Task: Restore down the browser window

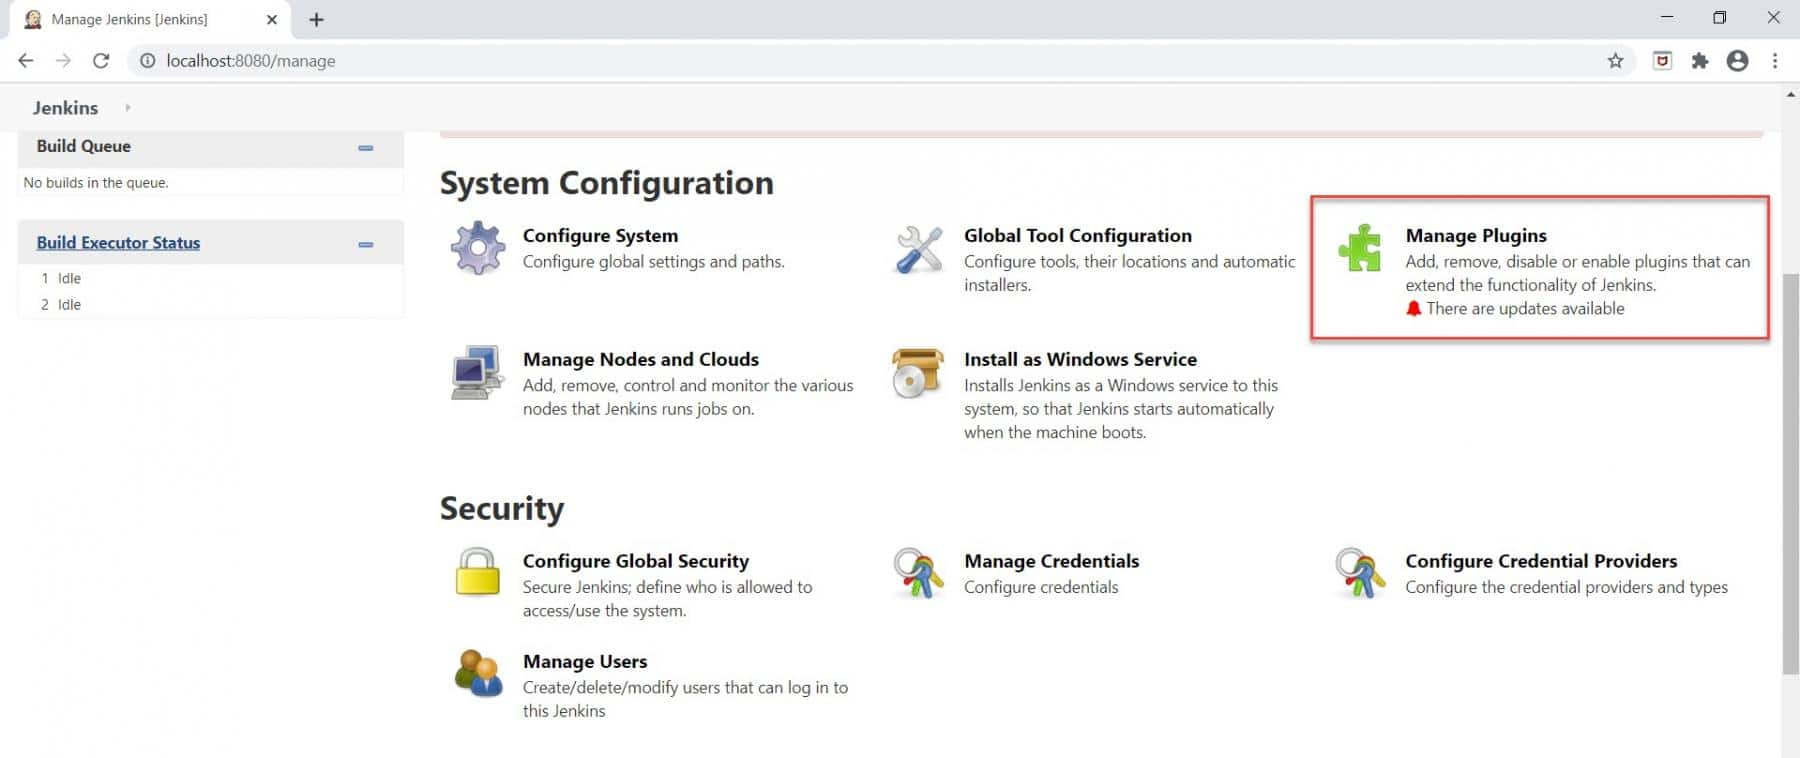Action: pyautogui.click(x=1720, y=18)
